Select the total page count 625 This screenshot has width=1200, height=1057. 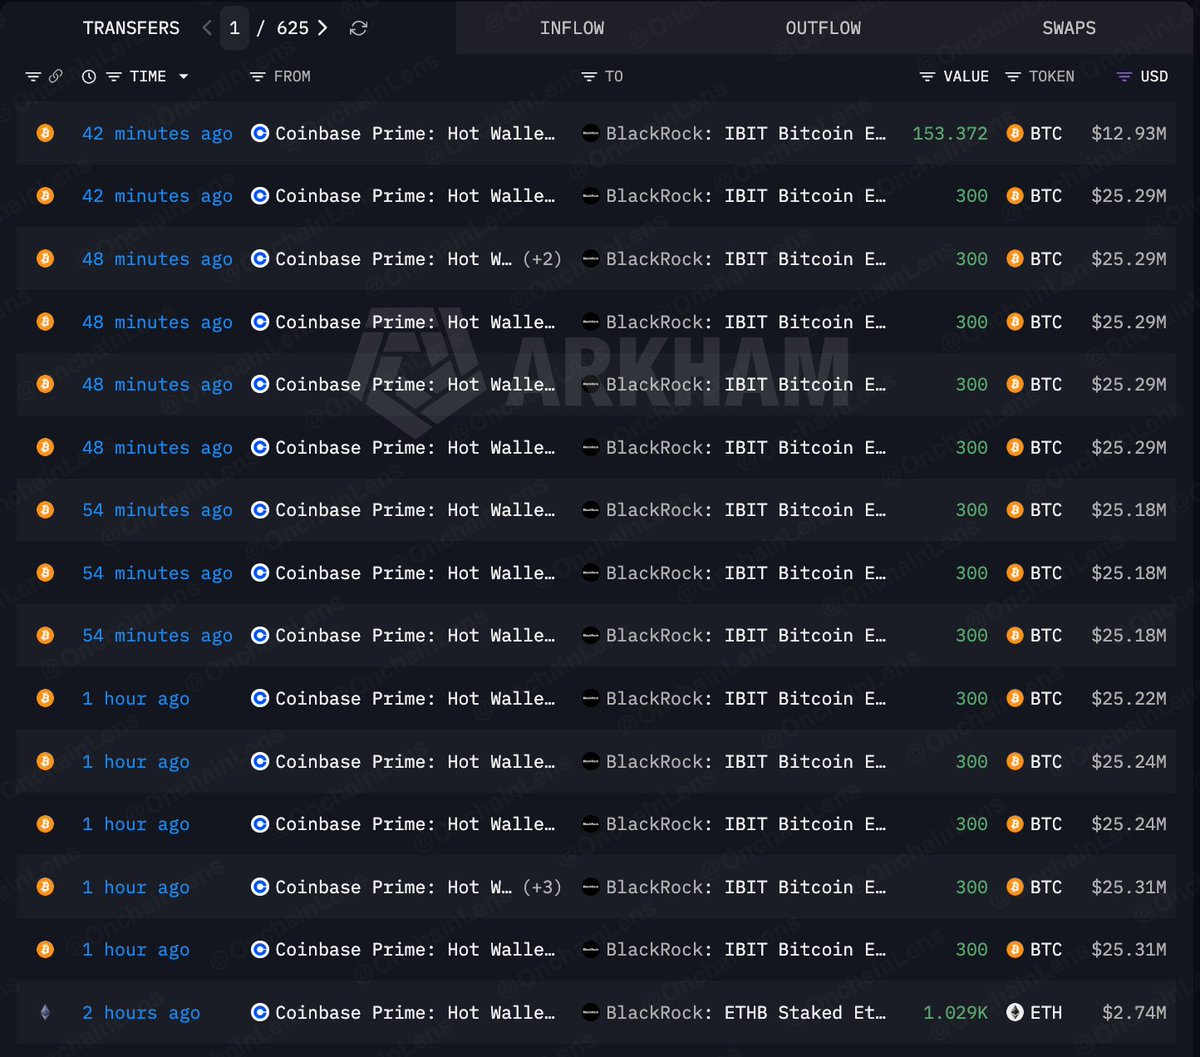[x=293, y=28]
